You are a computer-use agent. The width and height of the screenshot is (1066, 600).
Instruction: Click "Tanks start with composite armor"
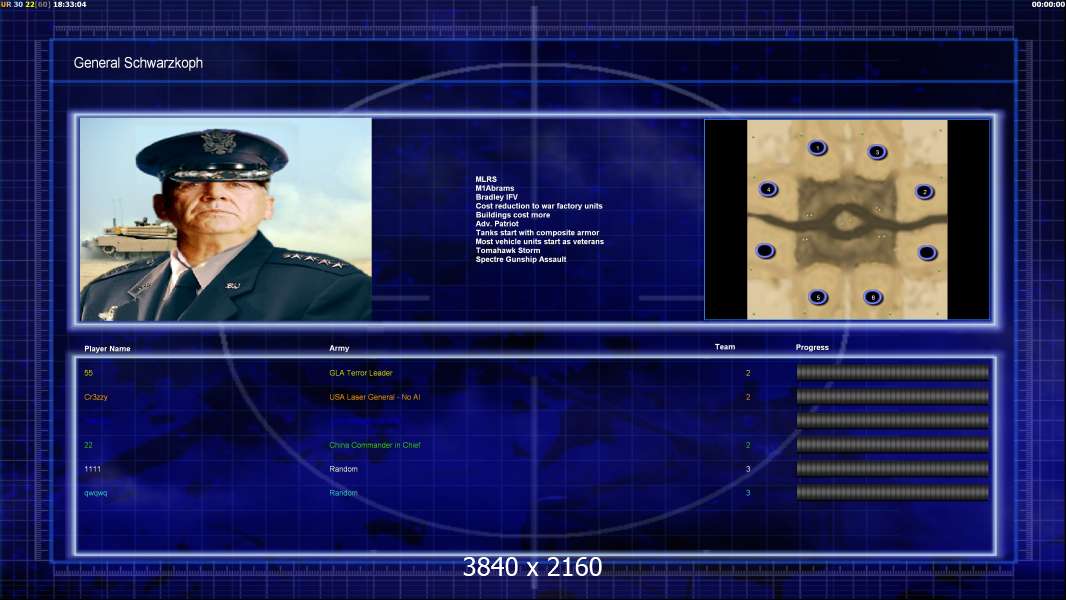coord(537,232)
